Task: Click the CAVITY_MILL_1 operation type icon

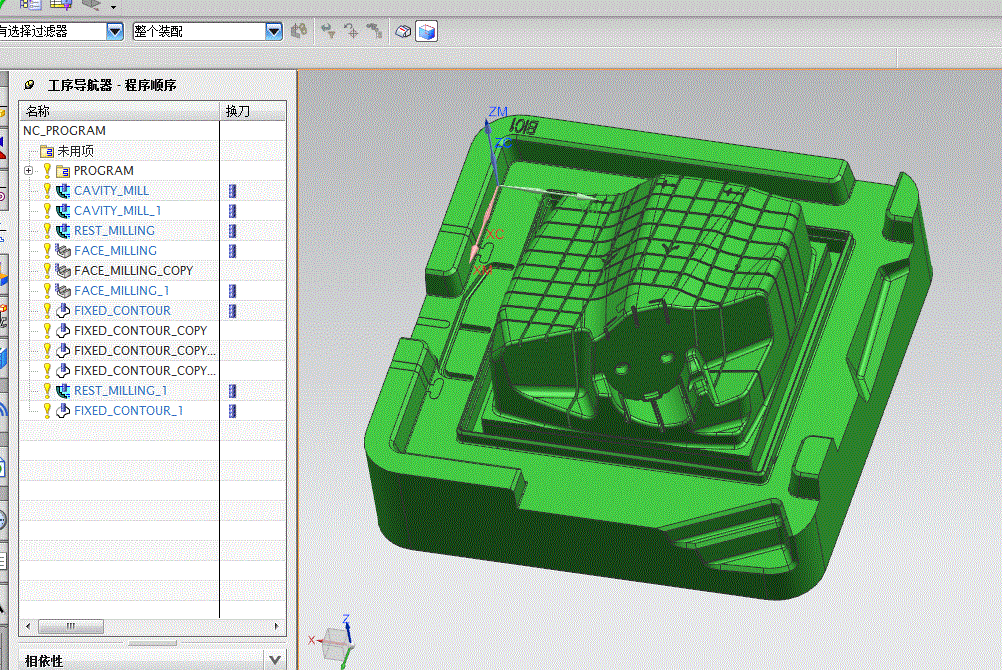Action: tap(63, 211)
